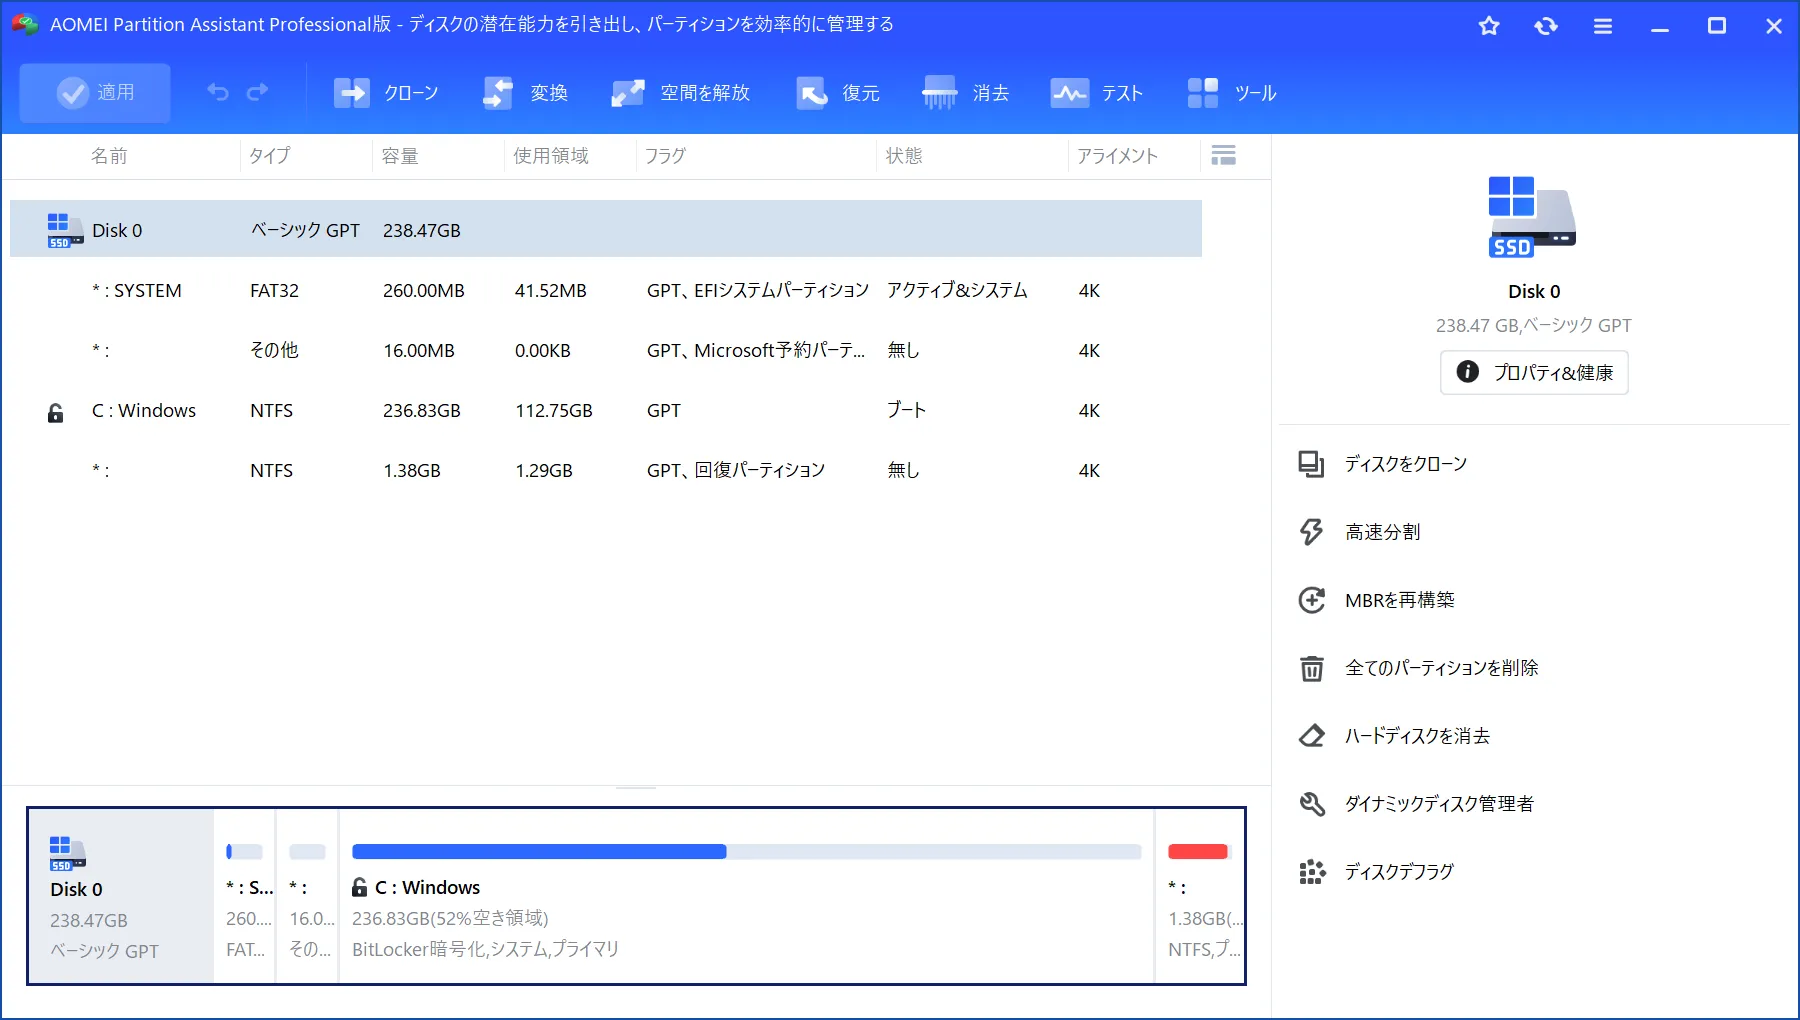Open the 変換 (Convert) tool
This screenshot has height=1020, width=1800.
pyautogui.click(x=498, y=93)
